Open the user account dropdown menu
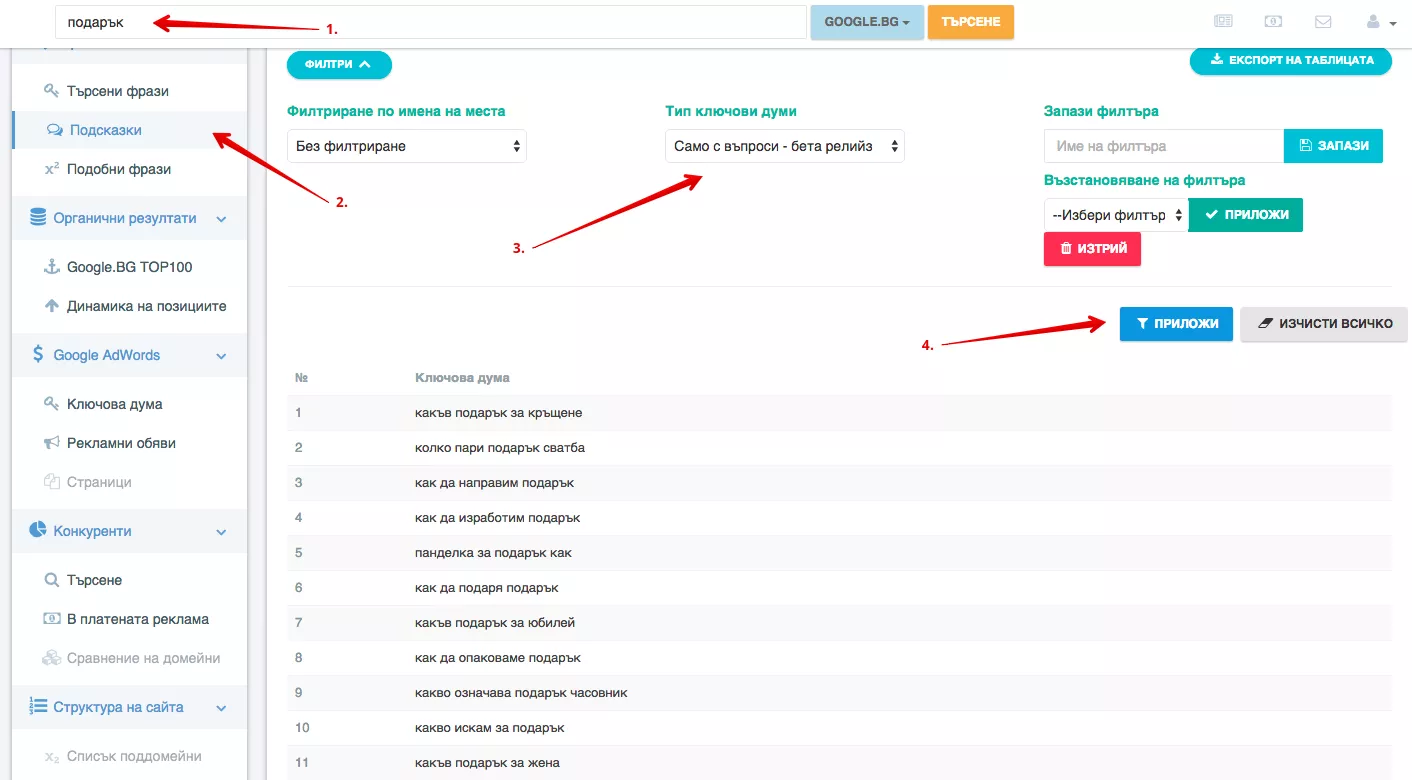This screenshot has height=780, width=1412. (1381, 21)
